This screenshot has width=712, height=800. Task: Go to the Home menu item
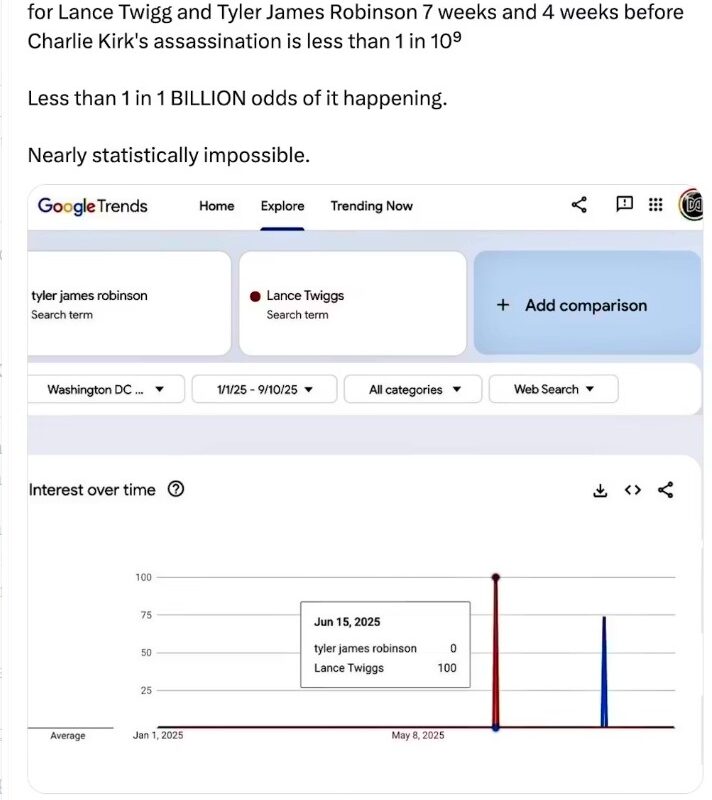pyautogui.click(x=216, y=206)
